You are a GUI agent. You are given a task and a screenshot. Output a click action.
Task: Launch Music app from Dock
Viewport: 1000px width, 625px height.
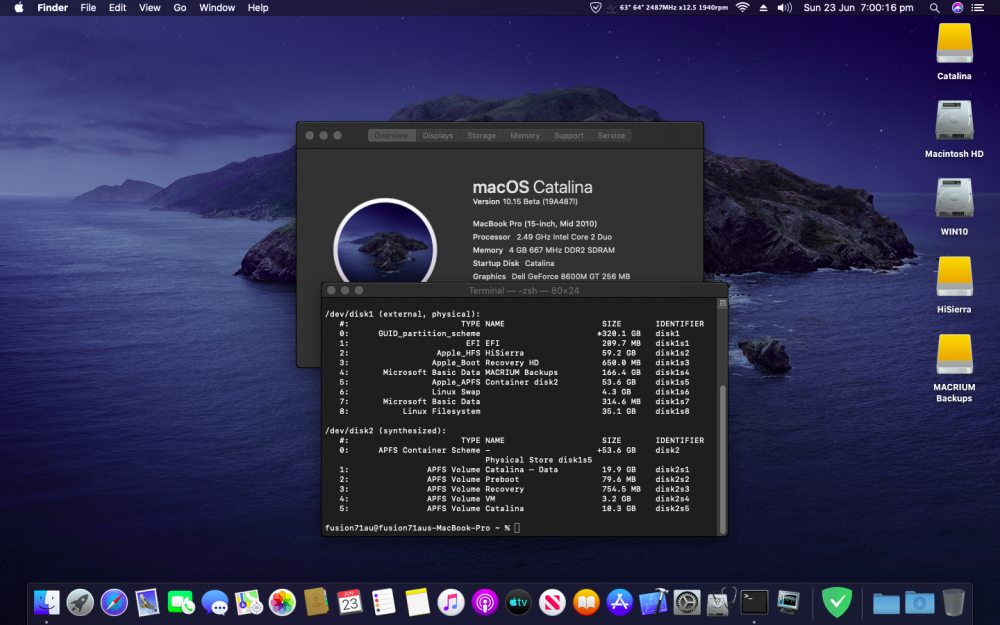[x=451, y=602]
